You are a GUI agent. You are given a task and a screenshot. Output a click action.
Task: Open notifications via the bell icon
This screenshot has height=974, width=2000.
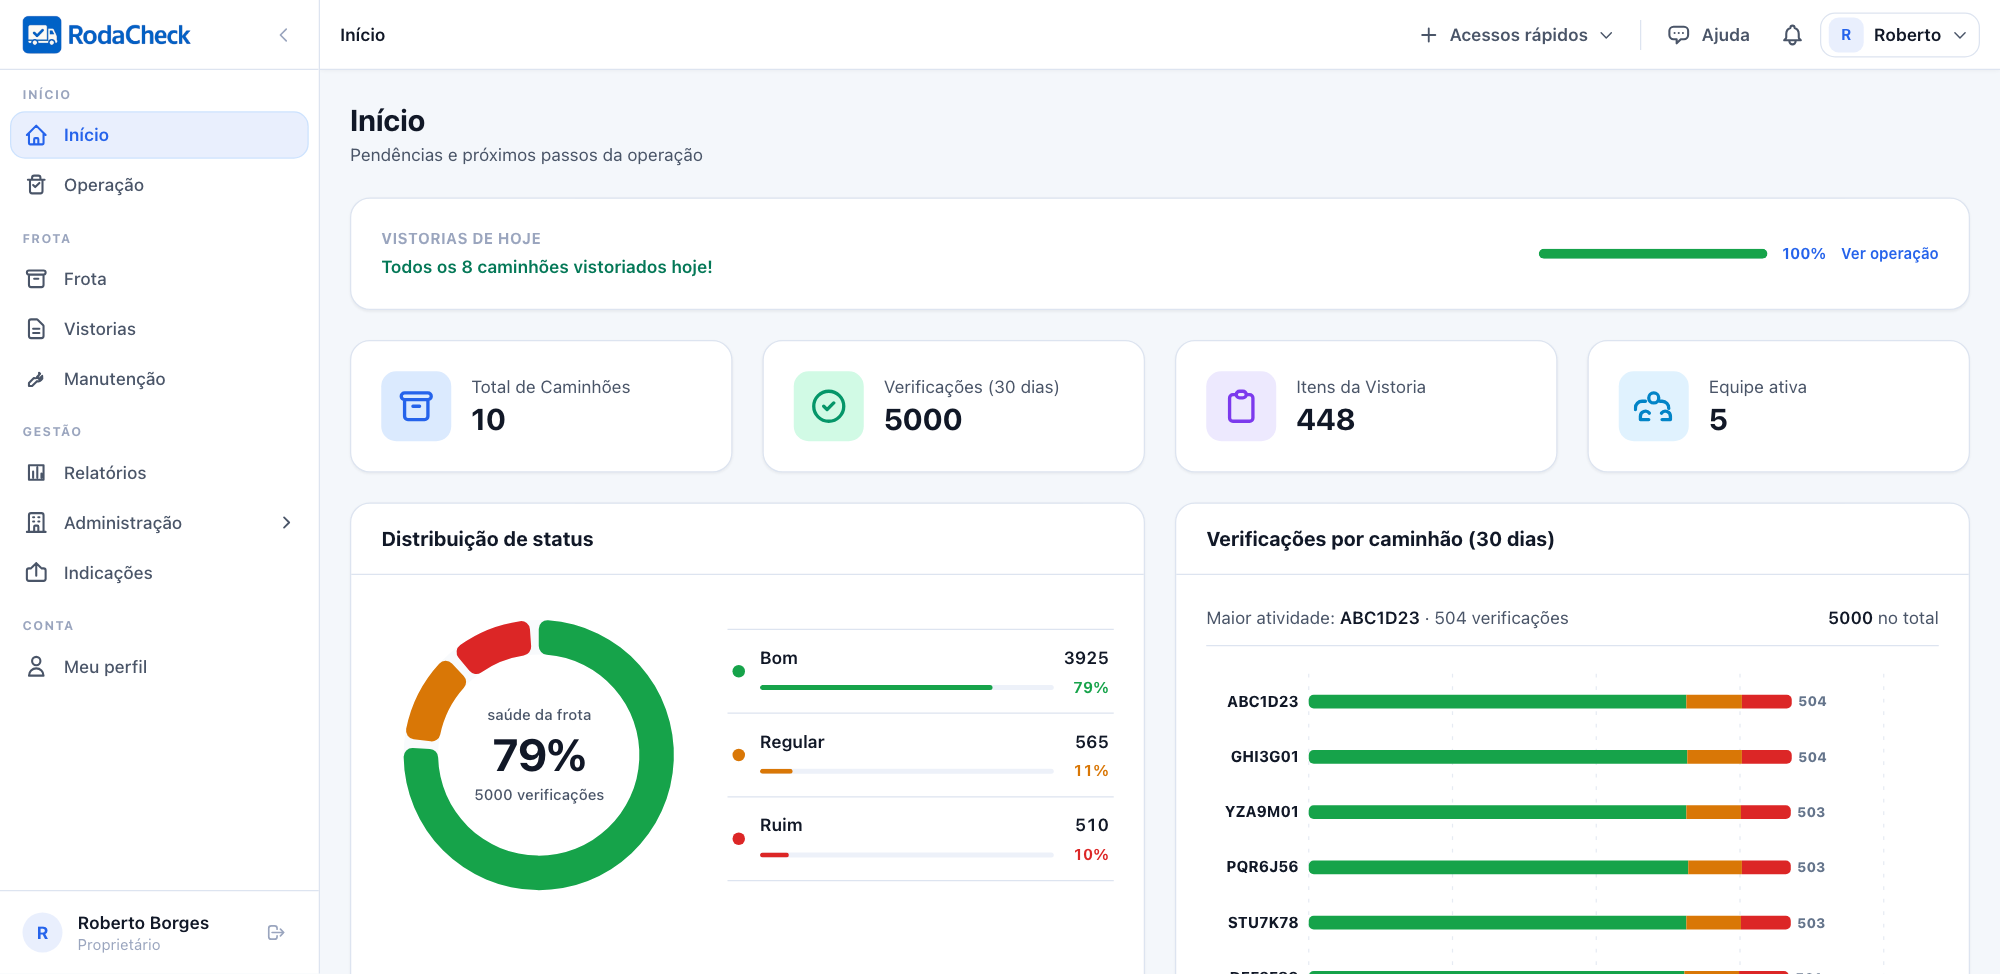[x=1792, y=35]
